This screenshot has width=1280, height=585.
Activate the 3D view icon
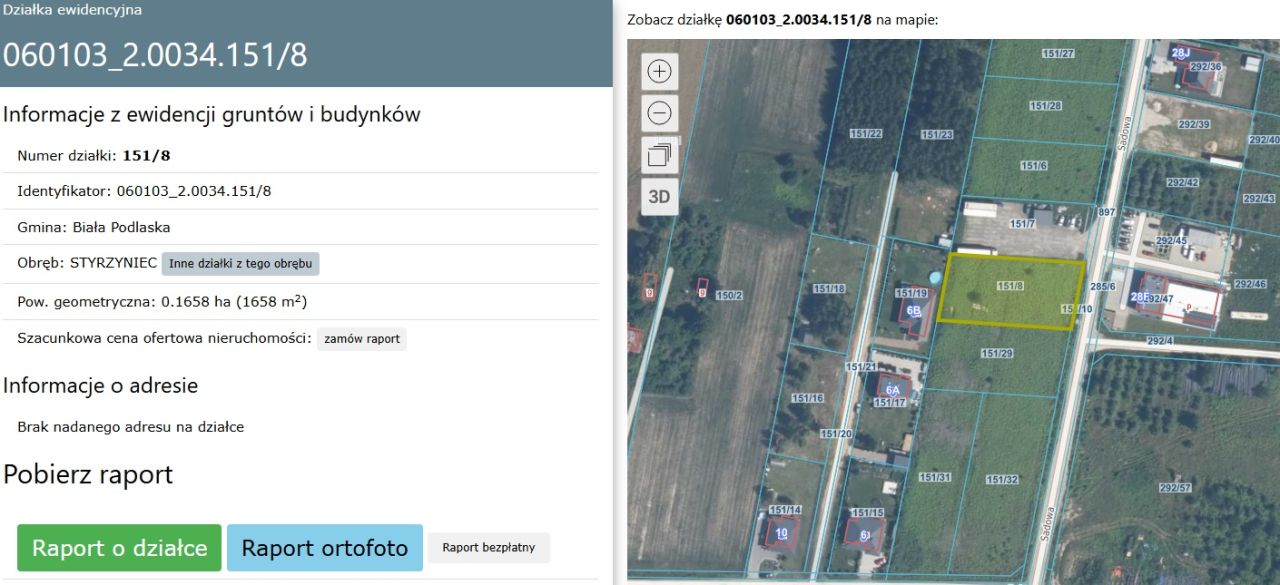click(x=658, y=197)
